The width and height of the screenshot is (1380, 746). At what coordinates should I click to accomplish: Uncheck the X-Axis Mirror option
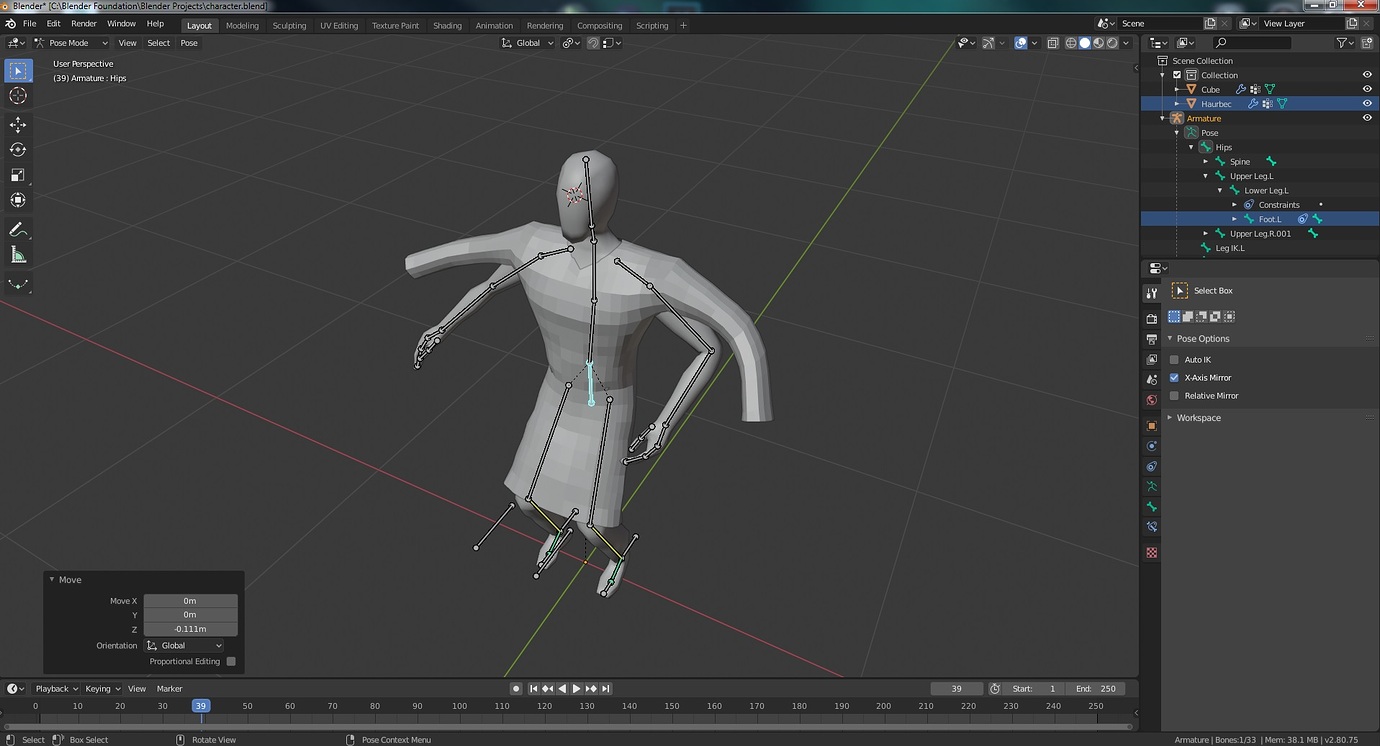(x=1174, y=378)
